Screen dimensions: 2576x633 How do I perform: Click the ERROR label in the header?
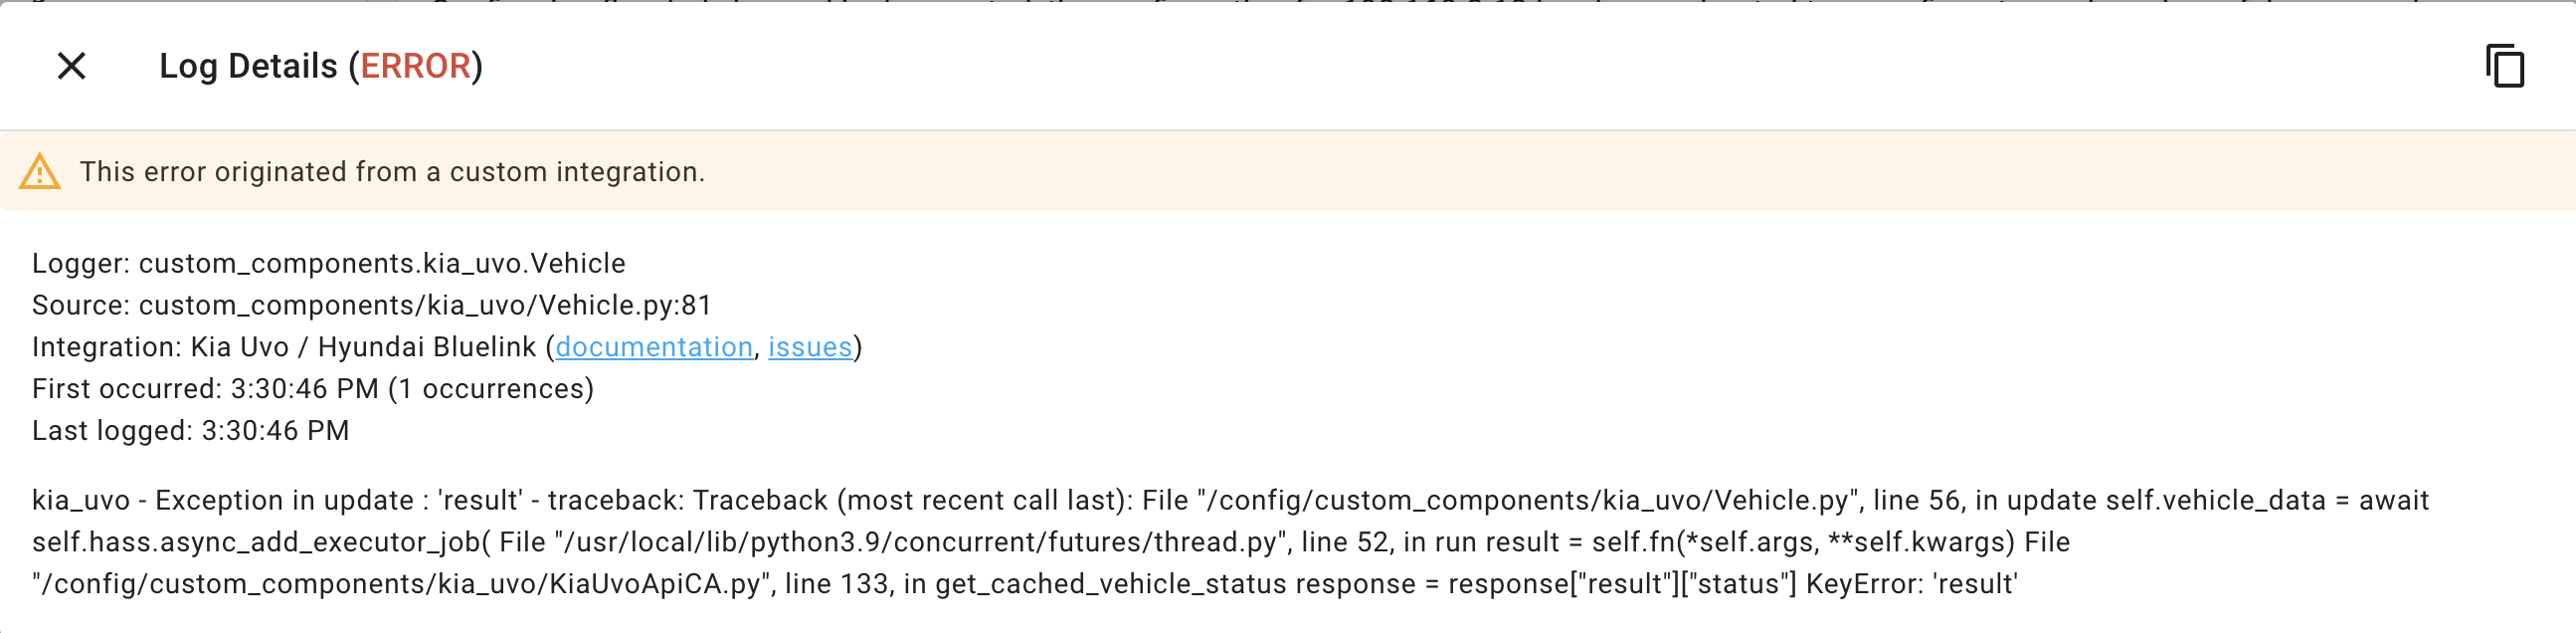[420, 68]
